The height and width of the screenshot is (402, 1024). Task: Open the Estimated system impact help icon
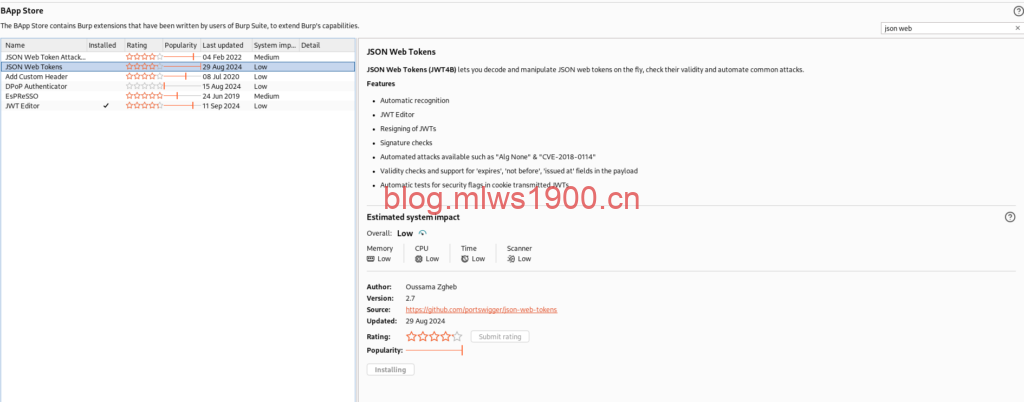1010,217
